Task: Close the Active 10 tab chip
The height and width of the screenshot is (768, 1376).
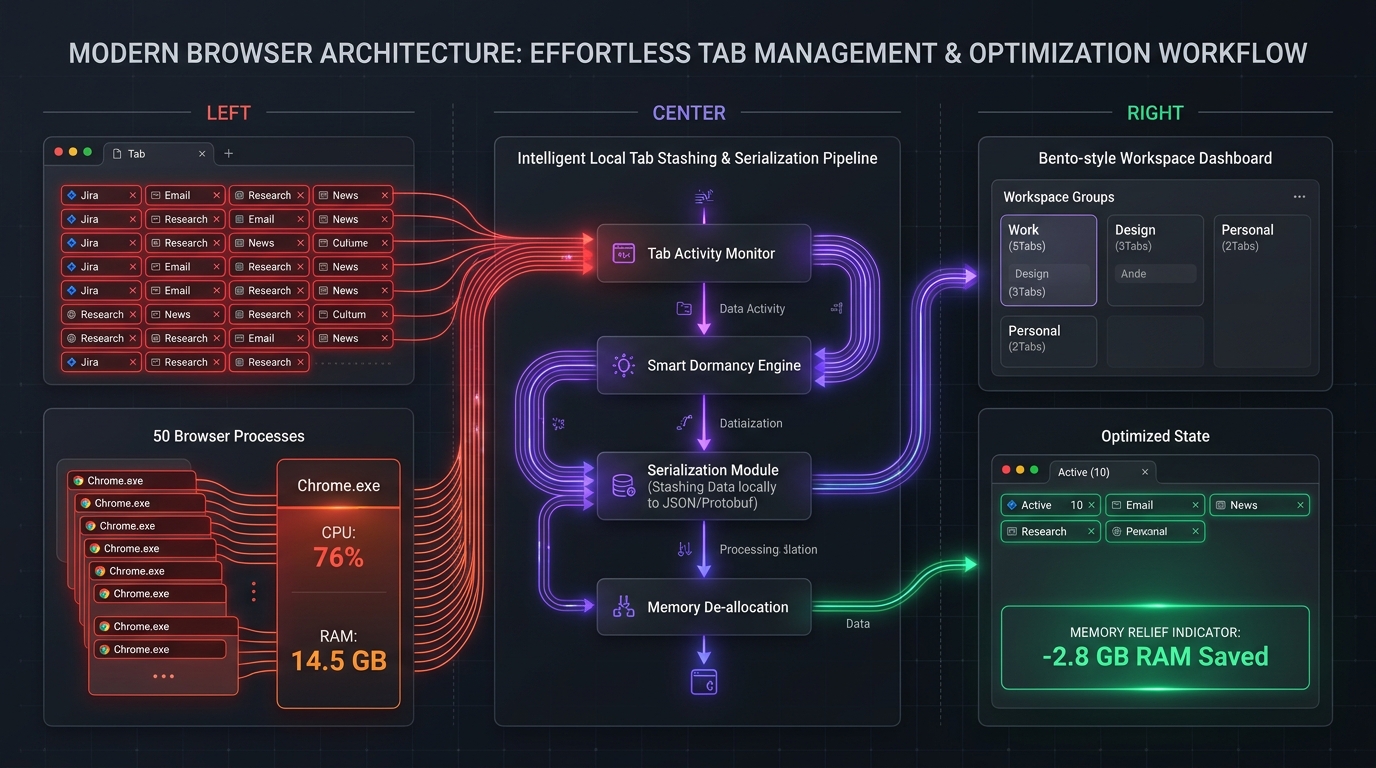Action: click(1091, 505)
